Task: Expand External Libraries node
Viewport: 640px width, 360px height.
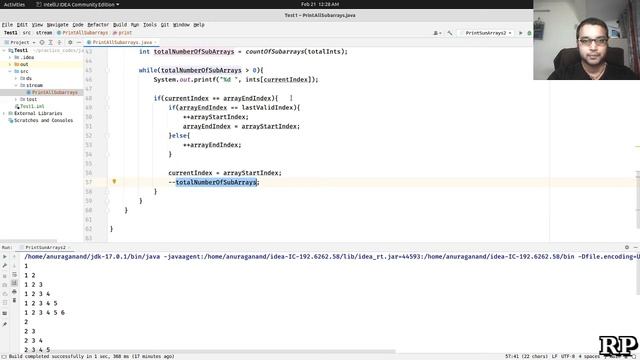Action: [x=4, y=113]
